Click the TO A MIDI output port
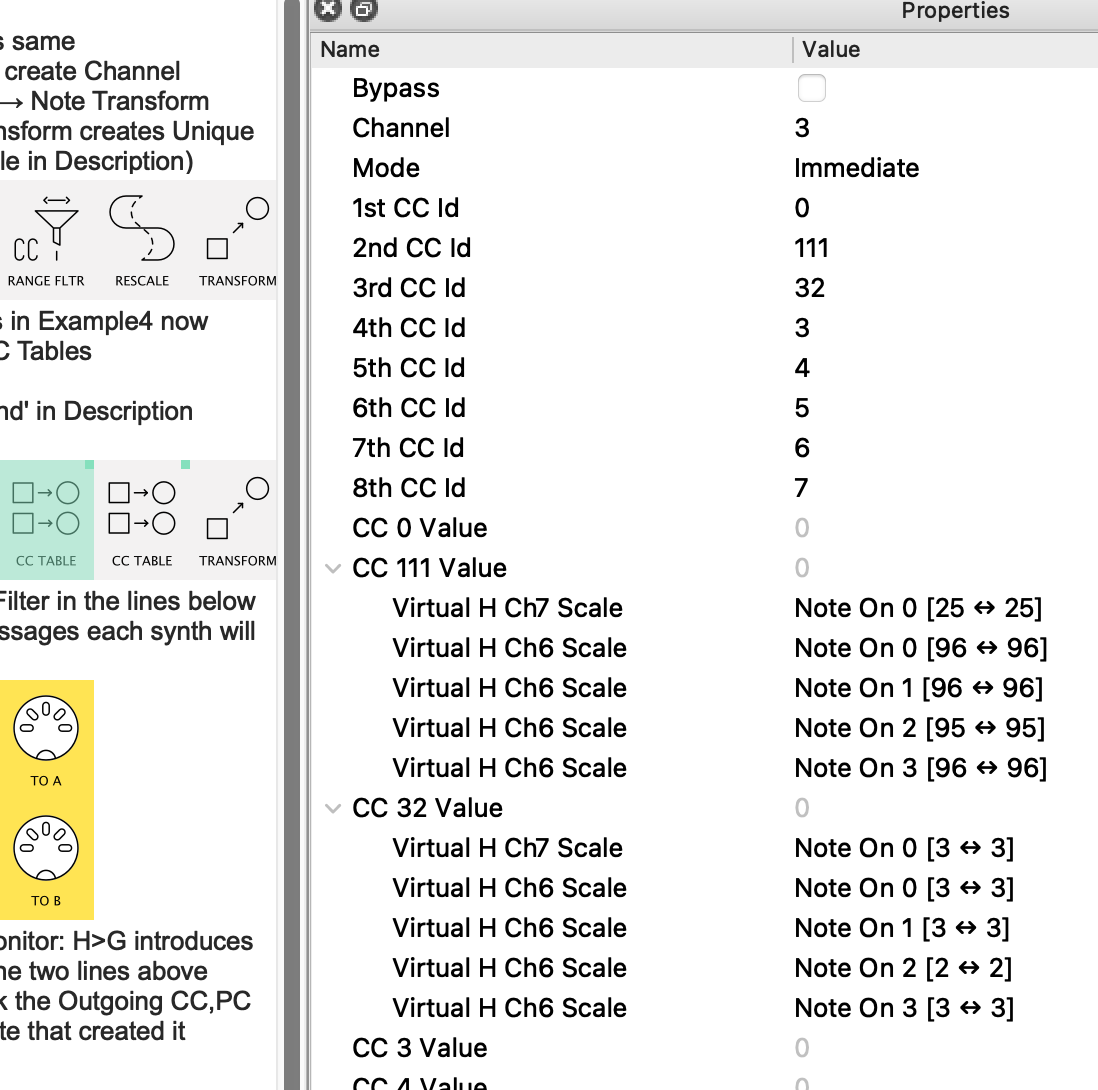 coord(45,737)
